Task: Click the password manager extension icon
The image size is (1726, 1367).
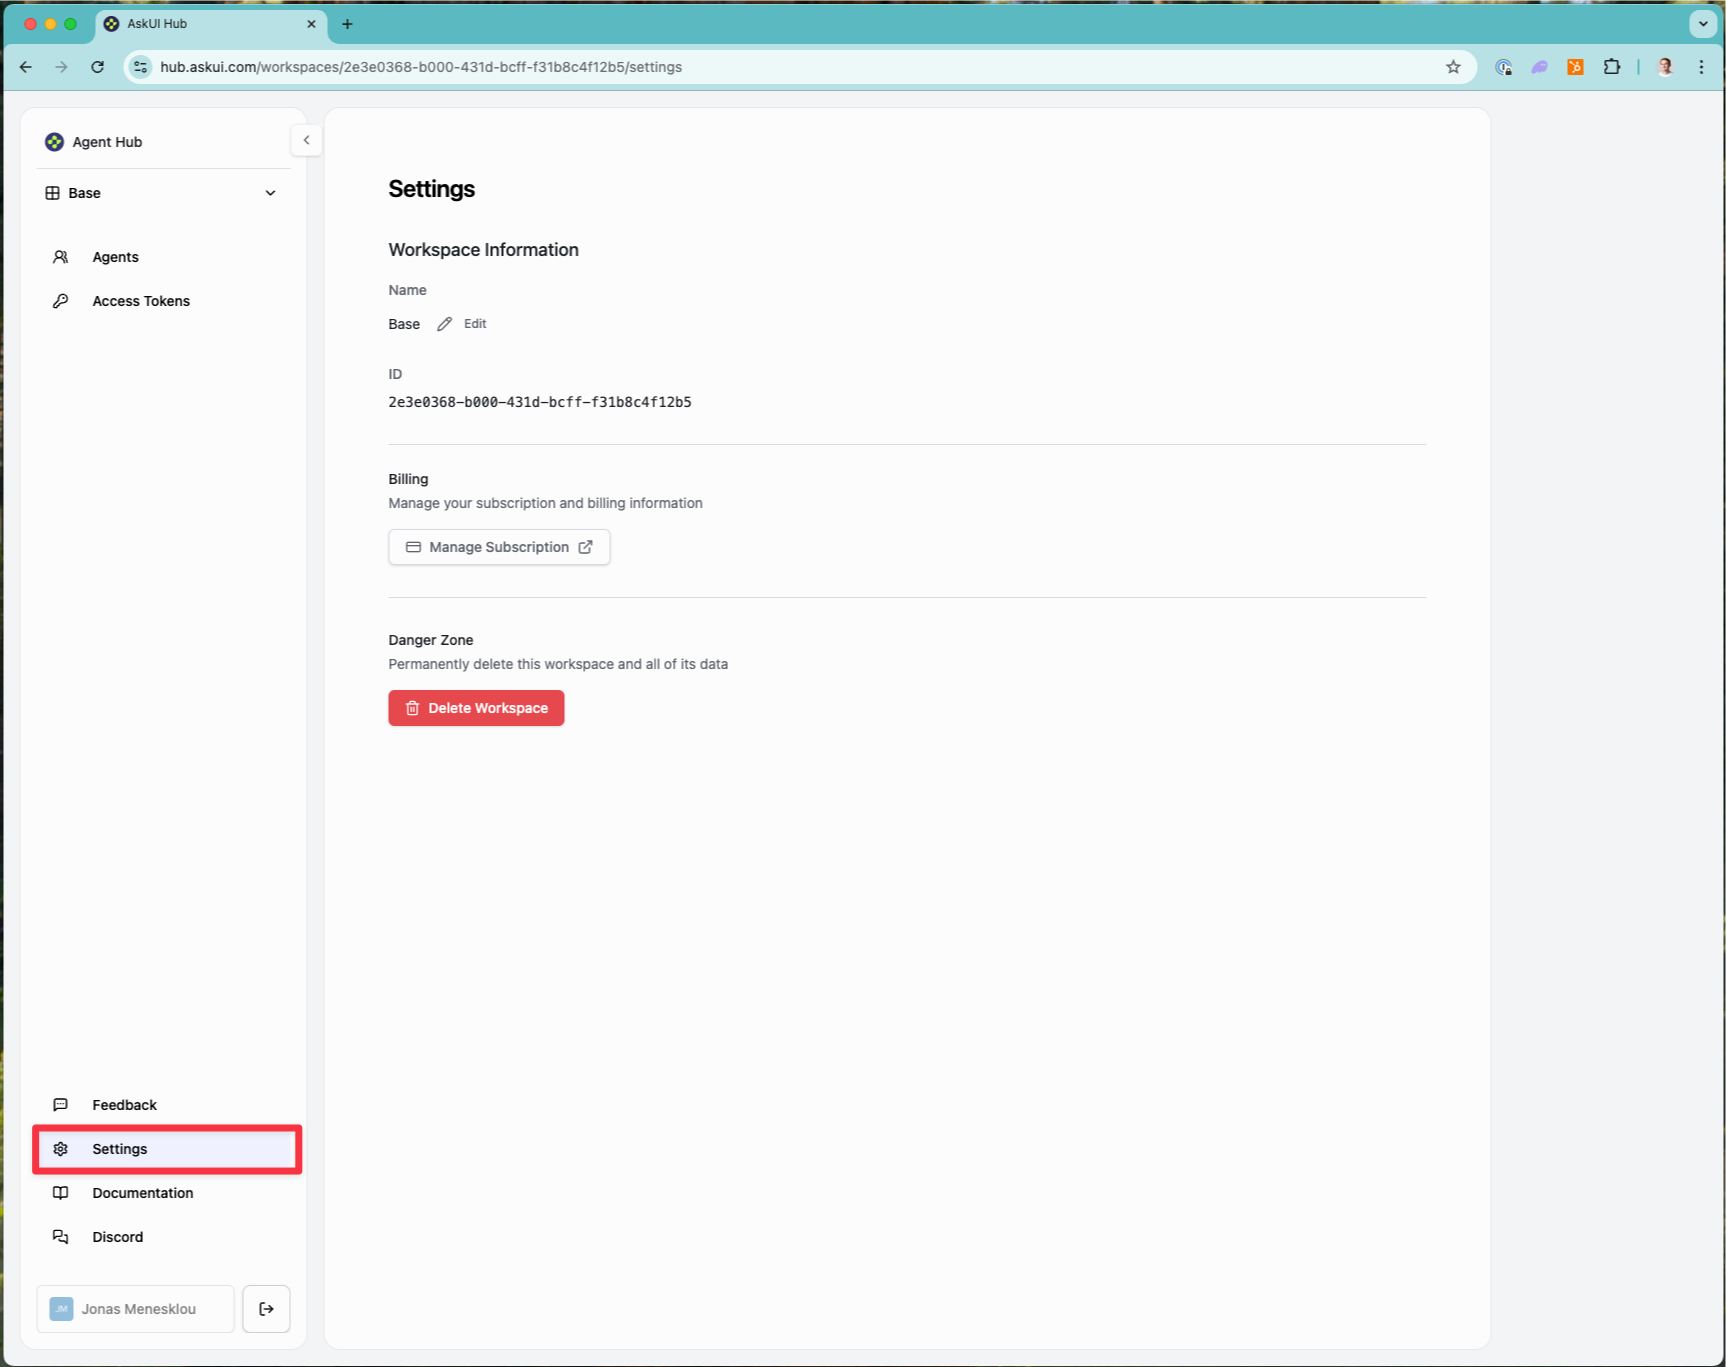Action: (1503, 67)
